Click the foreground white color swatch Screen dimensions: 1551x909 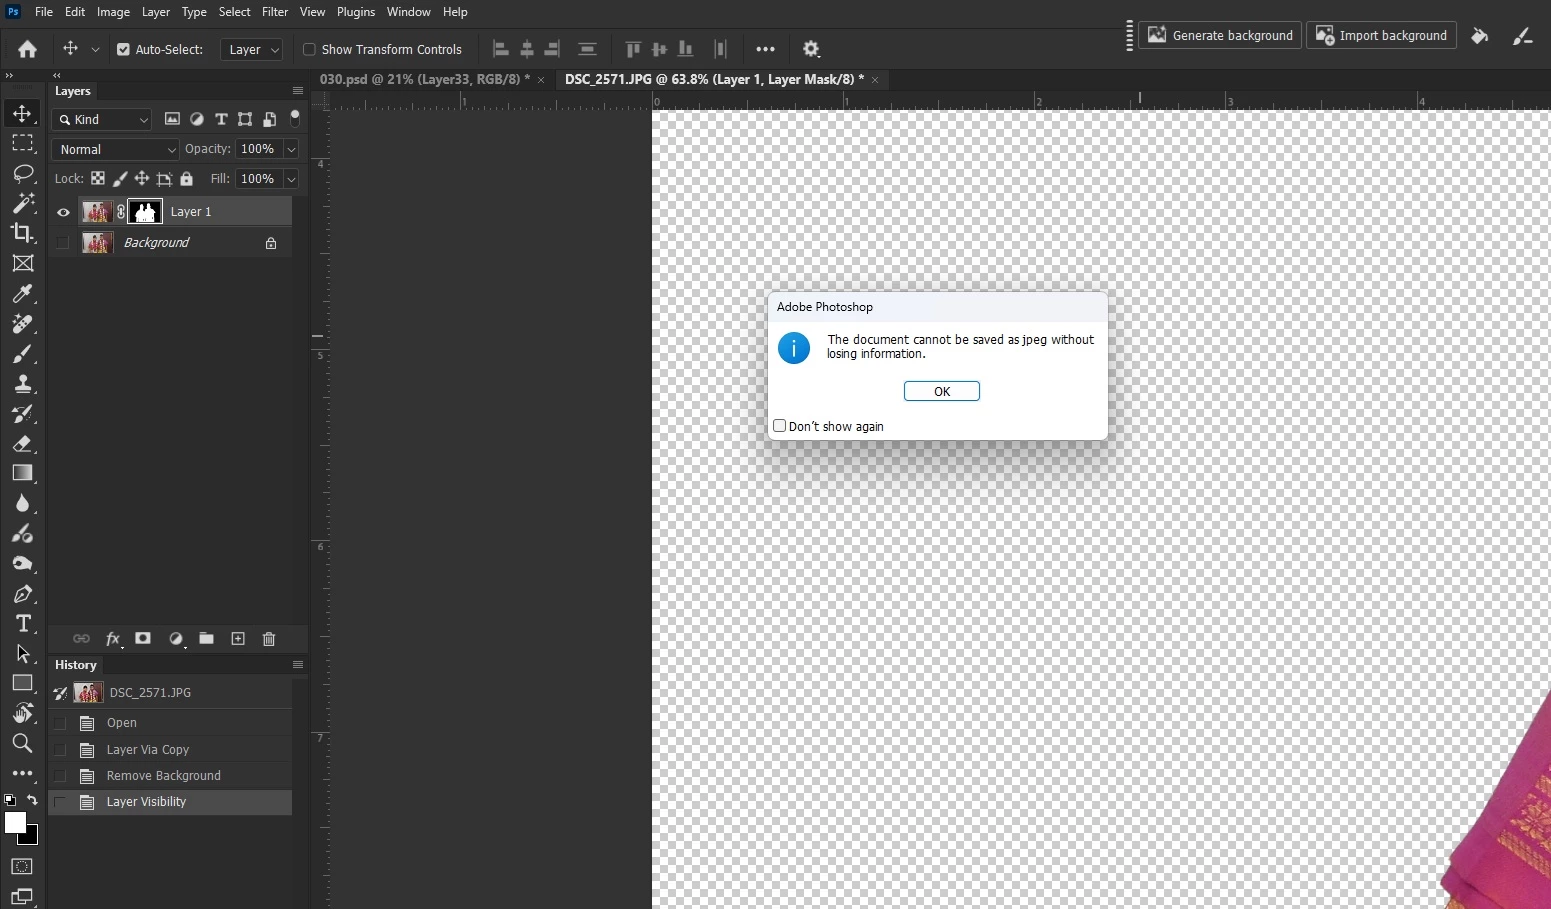point(14,822)
